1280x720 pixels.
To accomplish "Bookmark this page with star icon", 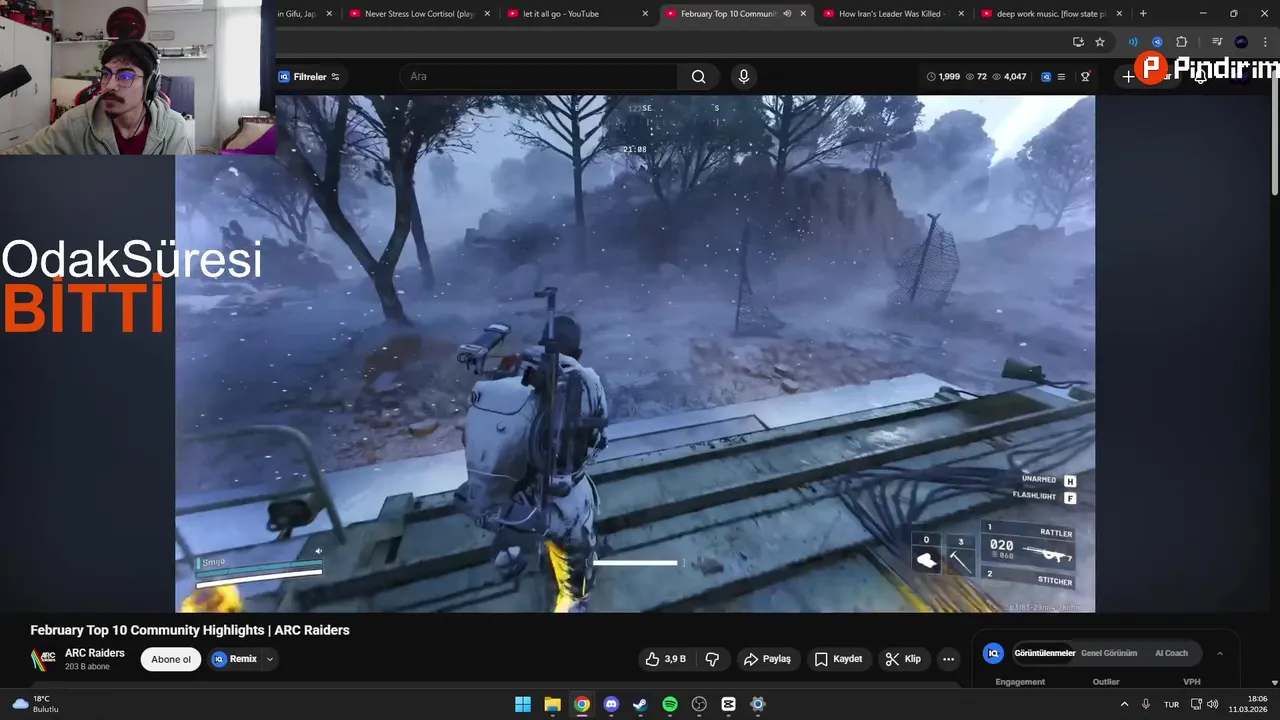I will [1100, 42].
